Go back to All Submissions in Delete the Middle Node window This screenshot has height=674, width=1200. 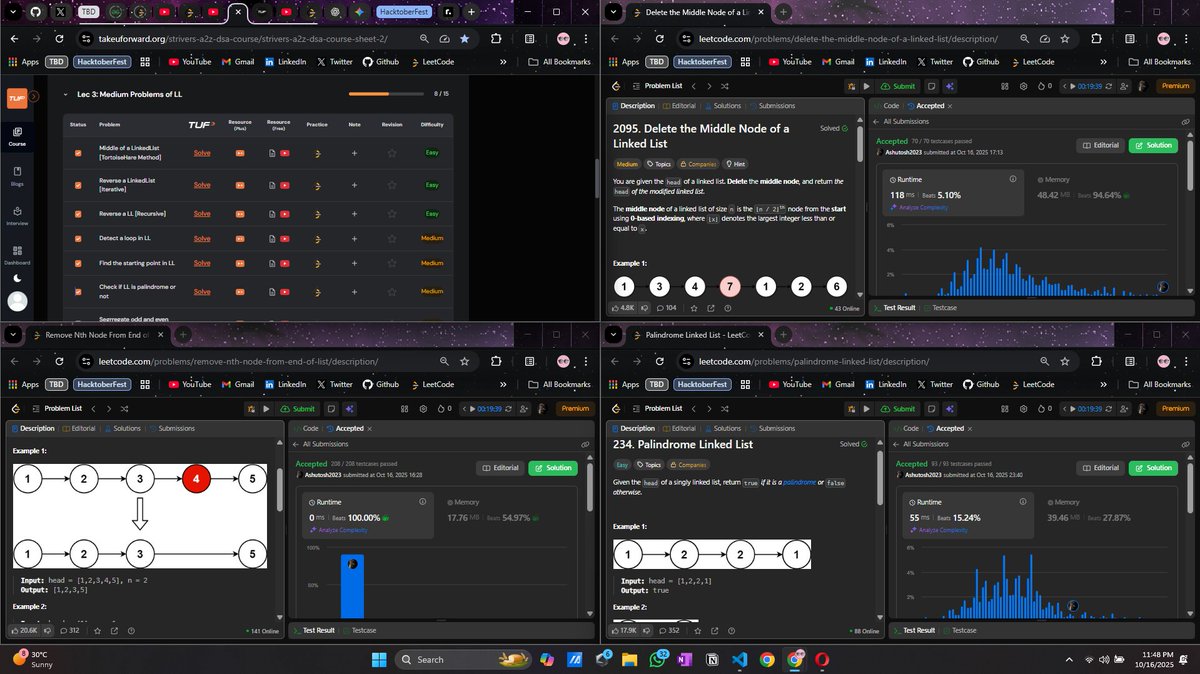click(x=900, y=122)
